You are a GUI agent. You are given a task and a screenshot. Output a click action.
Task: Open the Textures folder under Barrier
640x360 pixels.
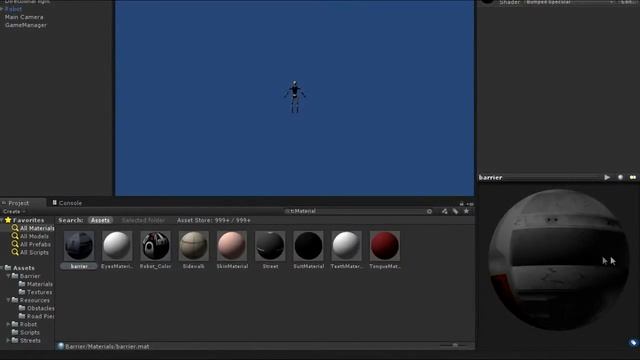[x=36, y=292]
